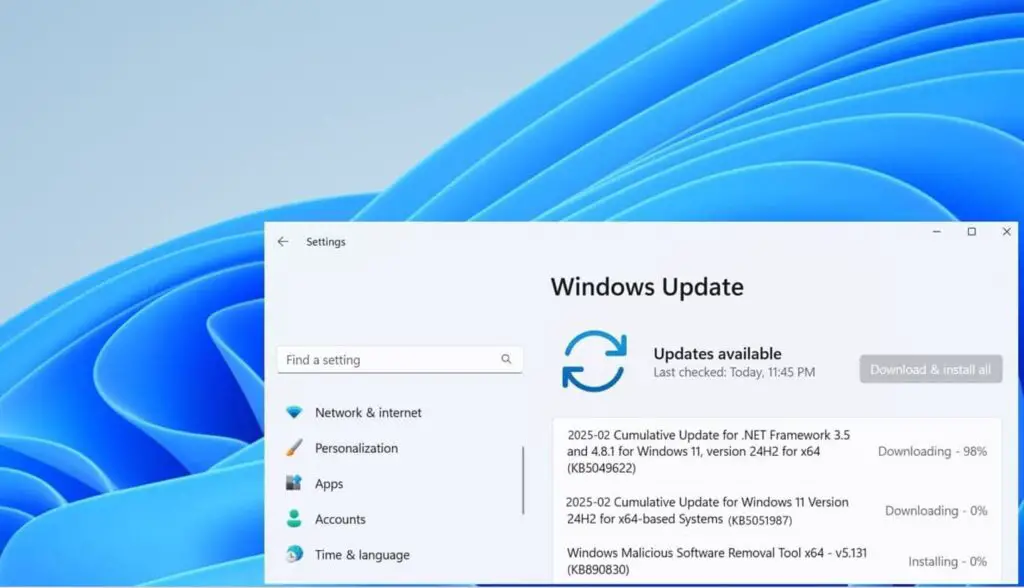
Task: Close the Settings window
Action: point(1006,231)
